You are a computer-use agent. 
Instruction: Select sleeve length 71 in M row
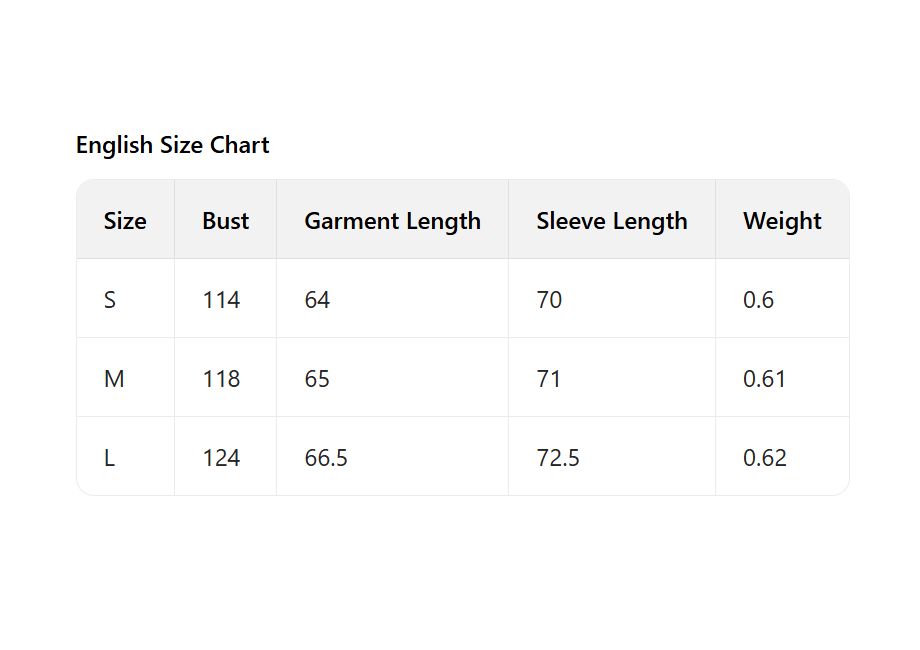pyautogui.click(x=549, y=379)
